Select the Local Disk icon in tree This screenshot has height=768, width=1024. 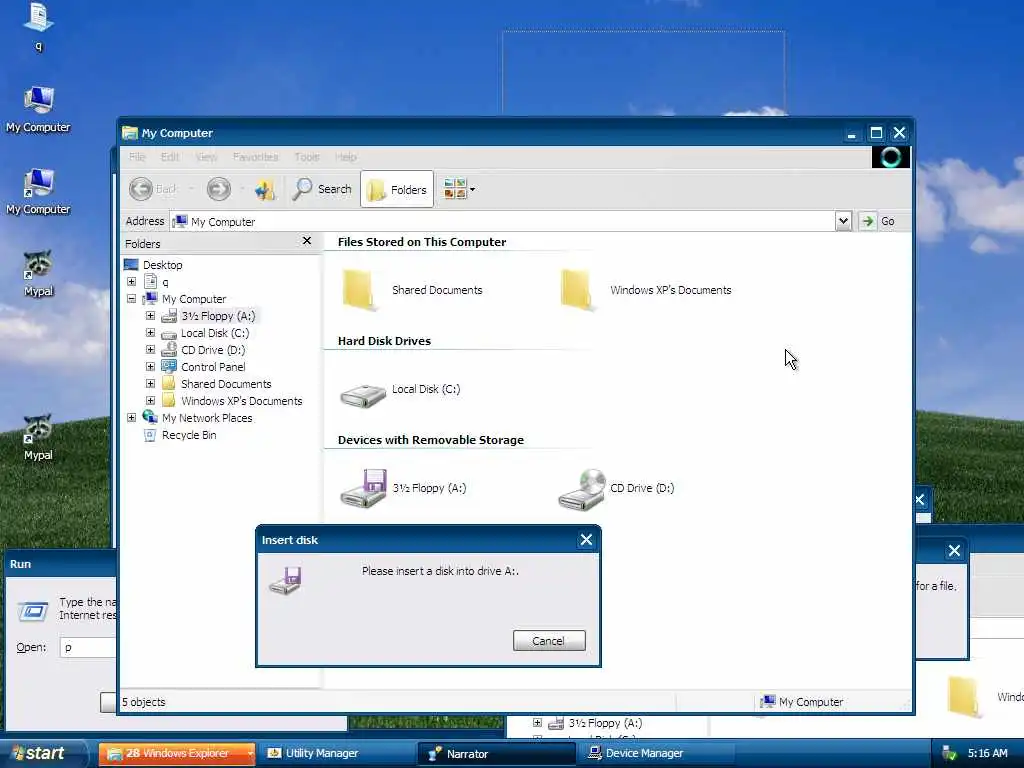click(x=169, y=334)
